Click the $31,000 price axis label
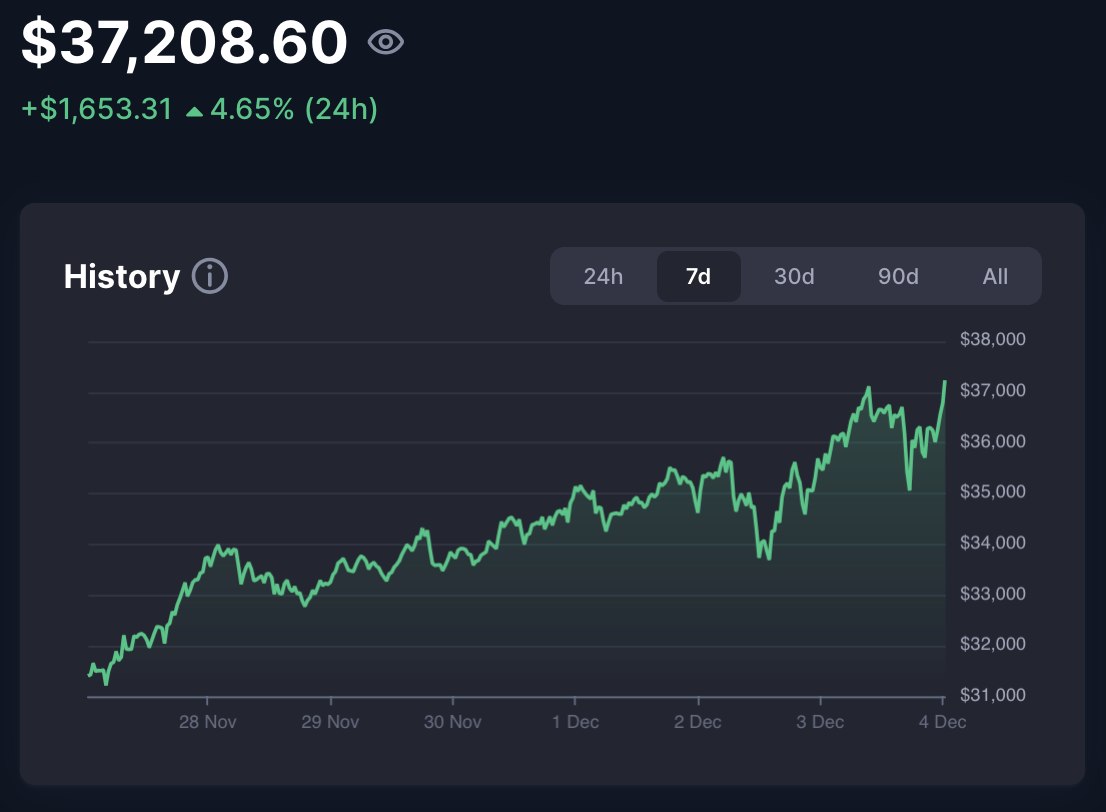The image size is (1106, 812). [x=992, y=695]
